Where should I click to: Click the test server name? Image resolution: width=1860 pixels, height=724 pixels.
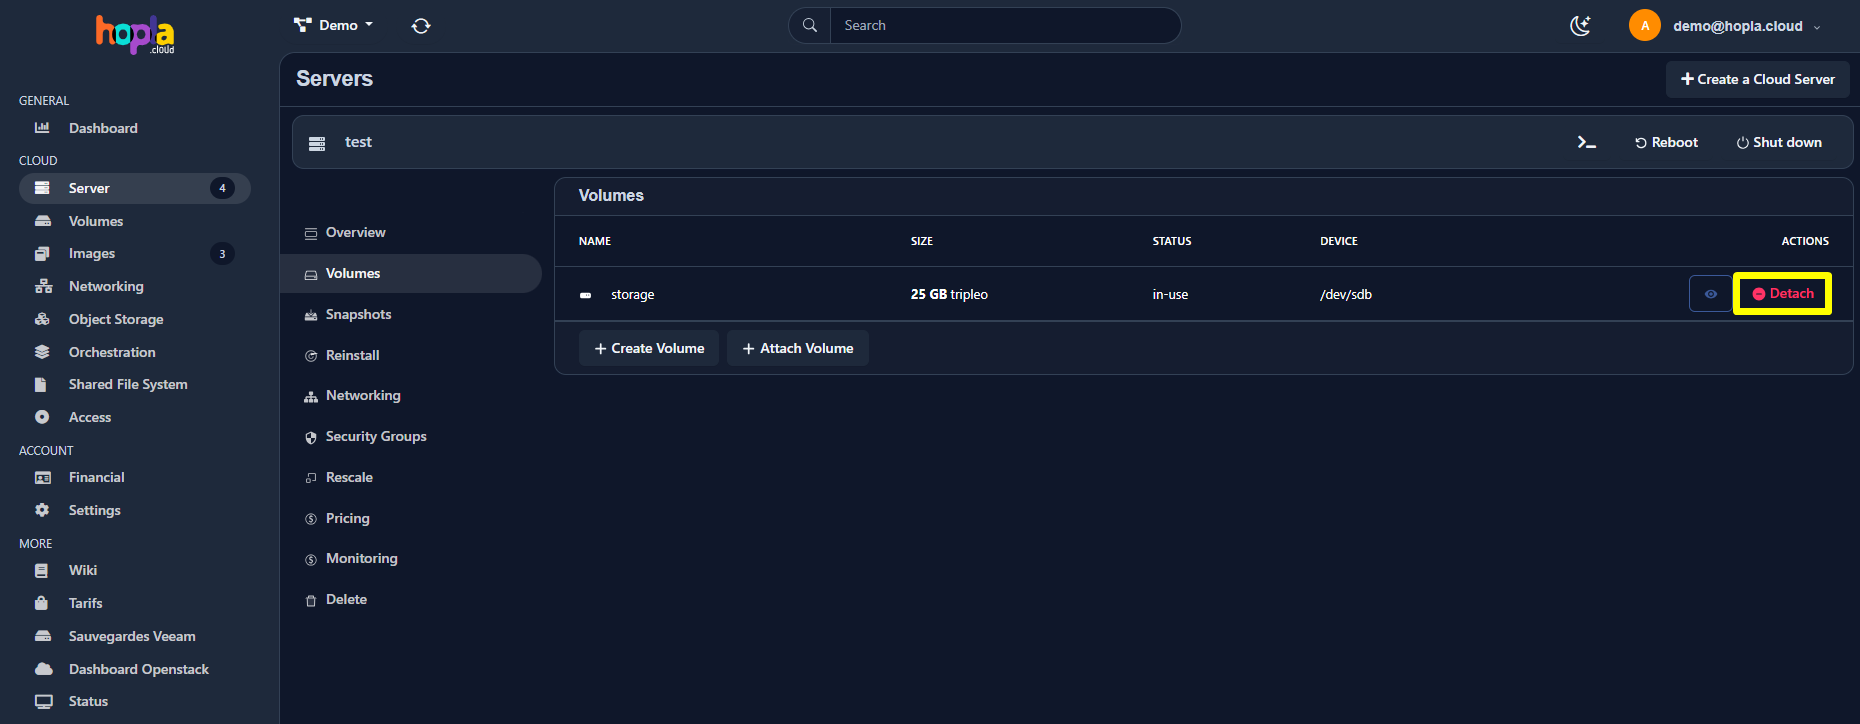tap(358, 142)
